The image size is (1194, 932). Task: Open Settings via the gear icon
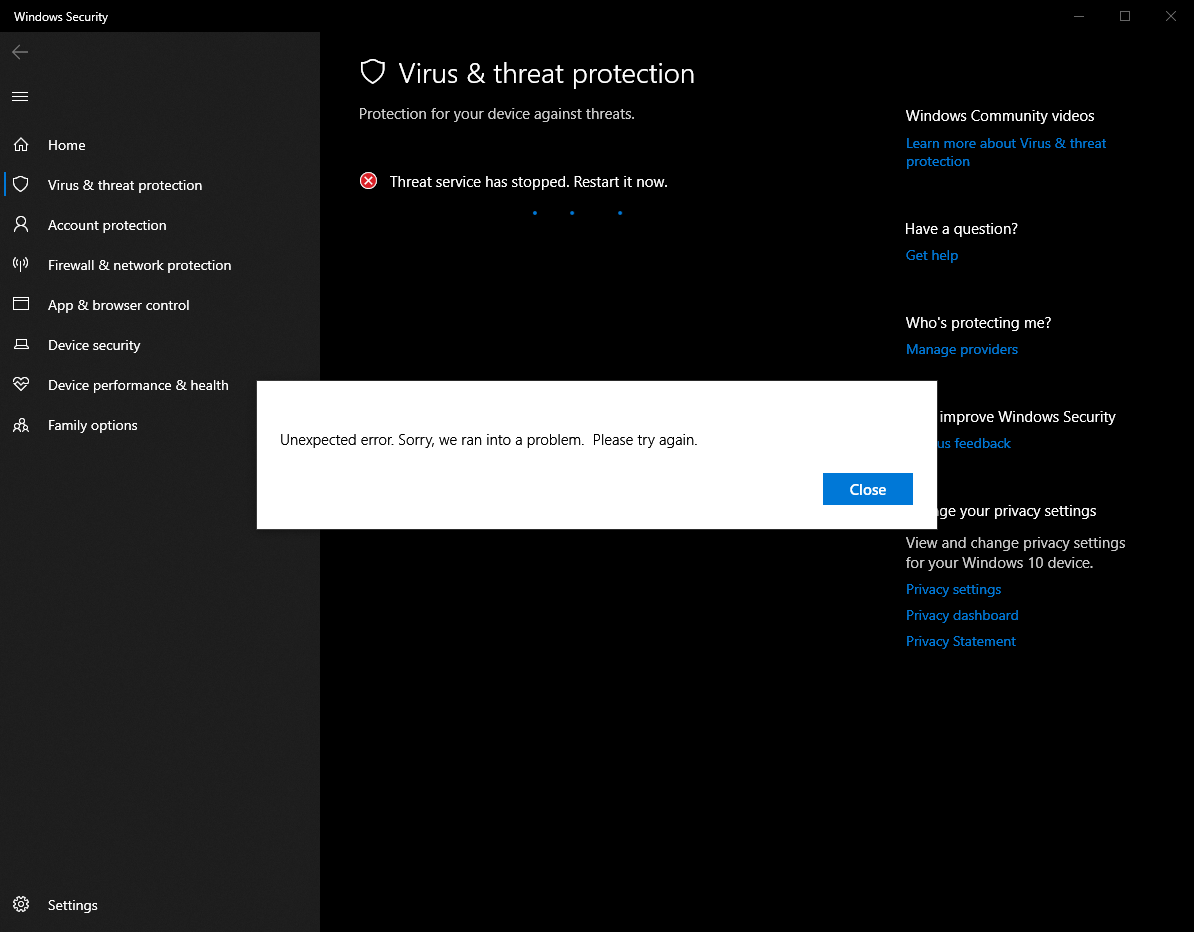tap(21, 904)
